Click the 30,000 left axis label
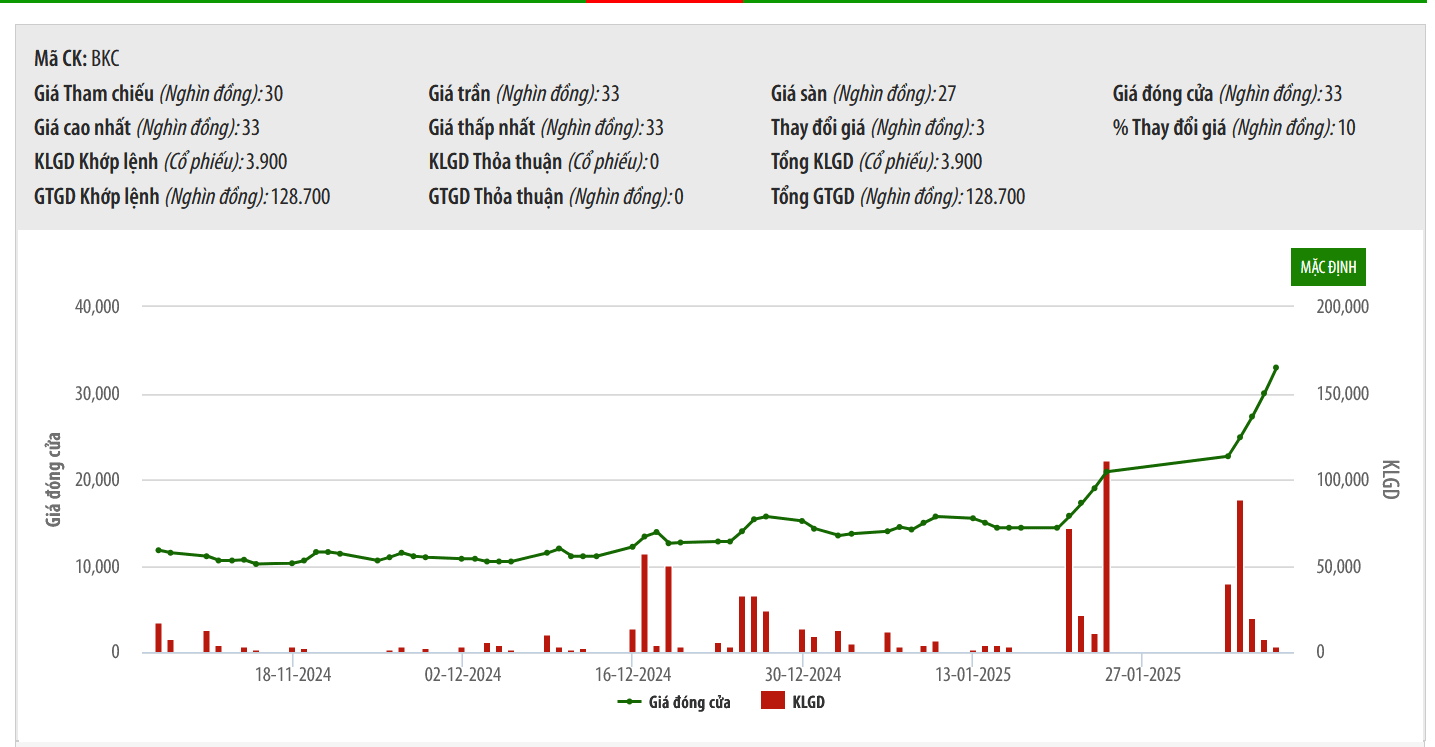This screenshot has height=747, width=1435. click(x=97, y=394)
